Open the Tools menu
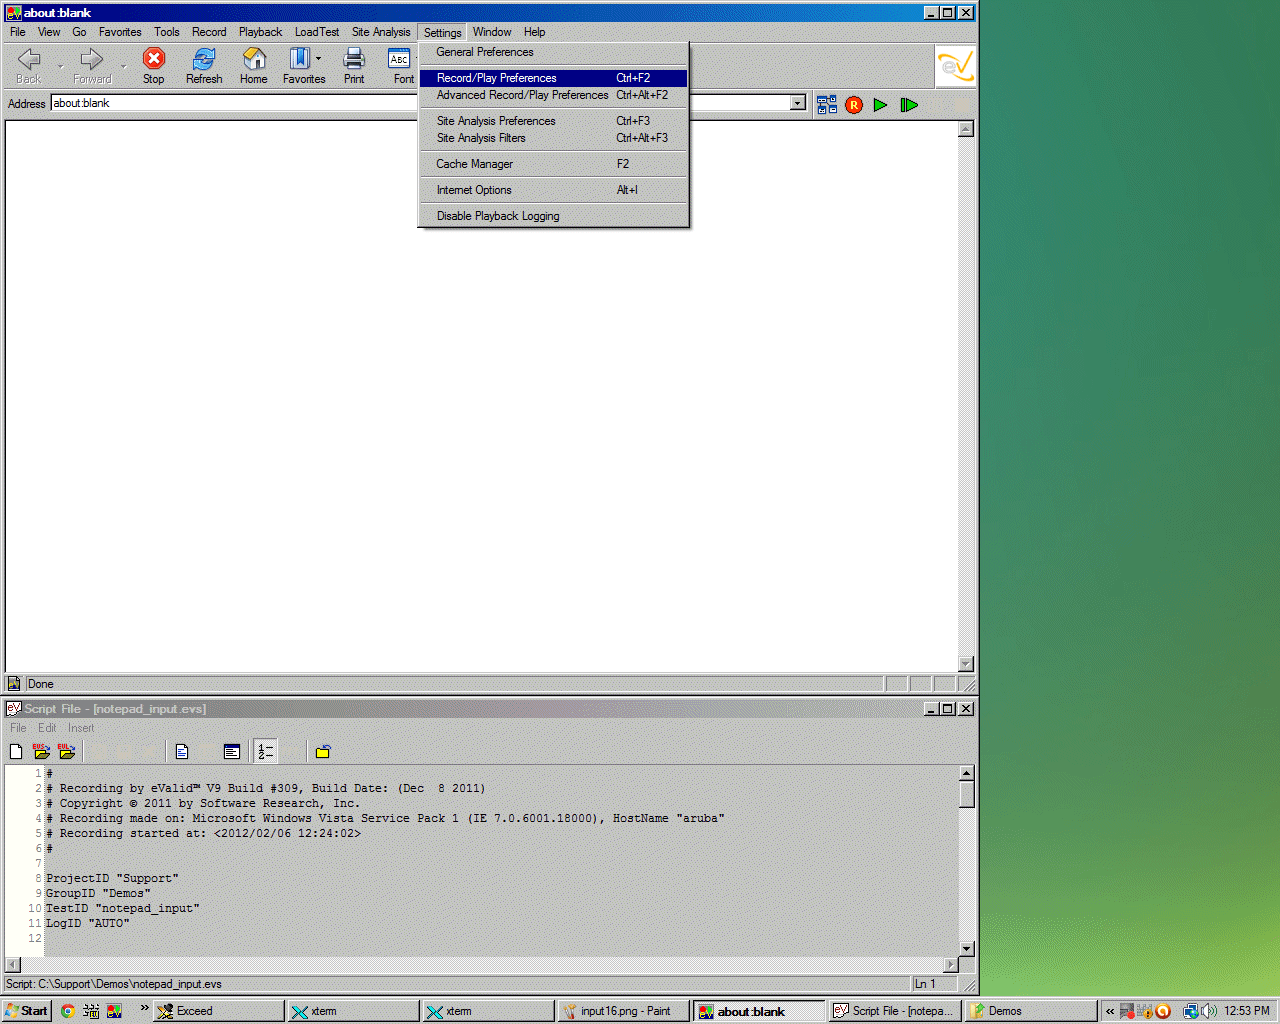 167,32
